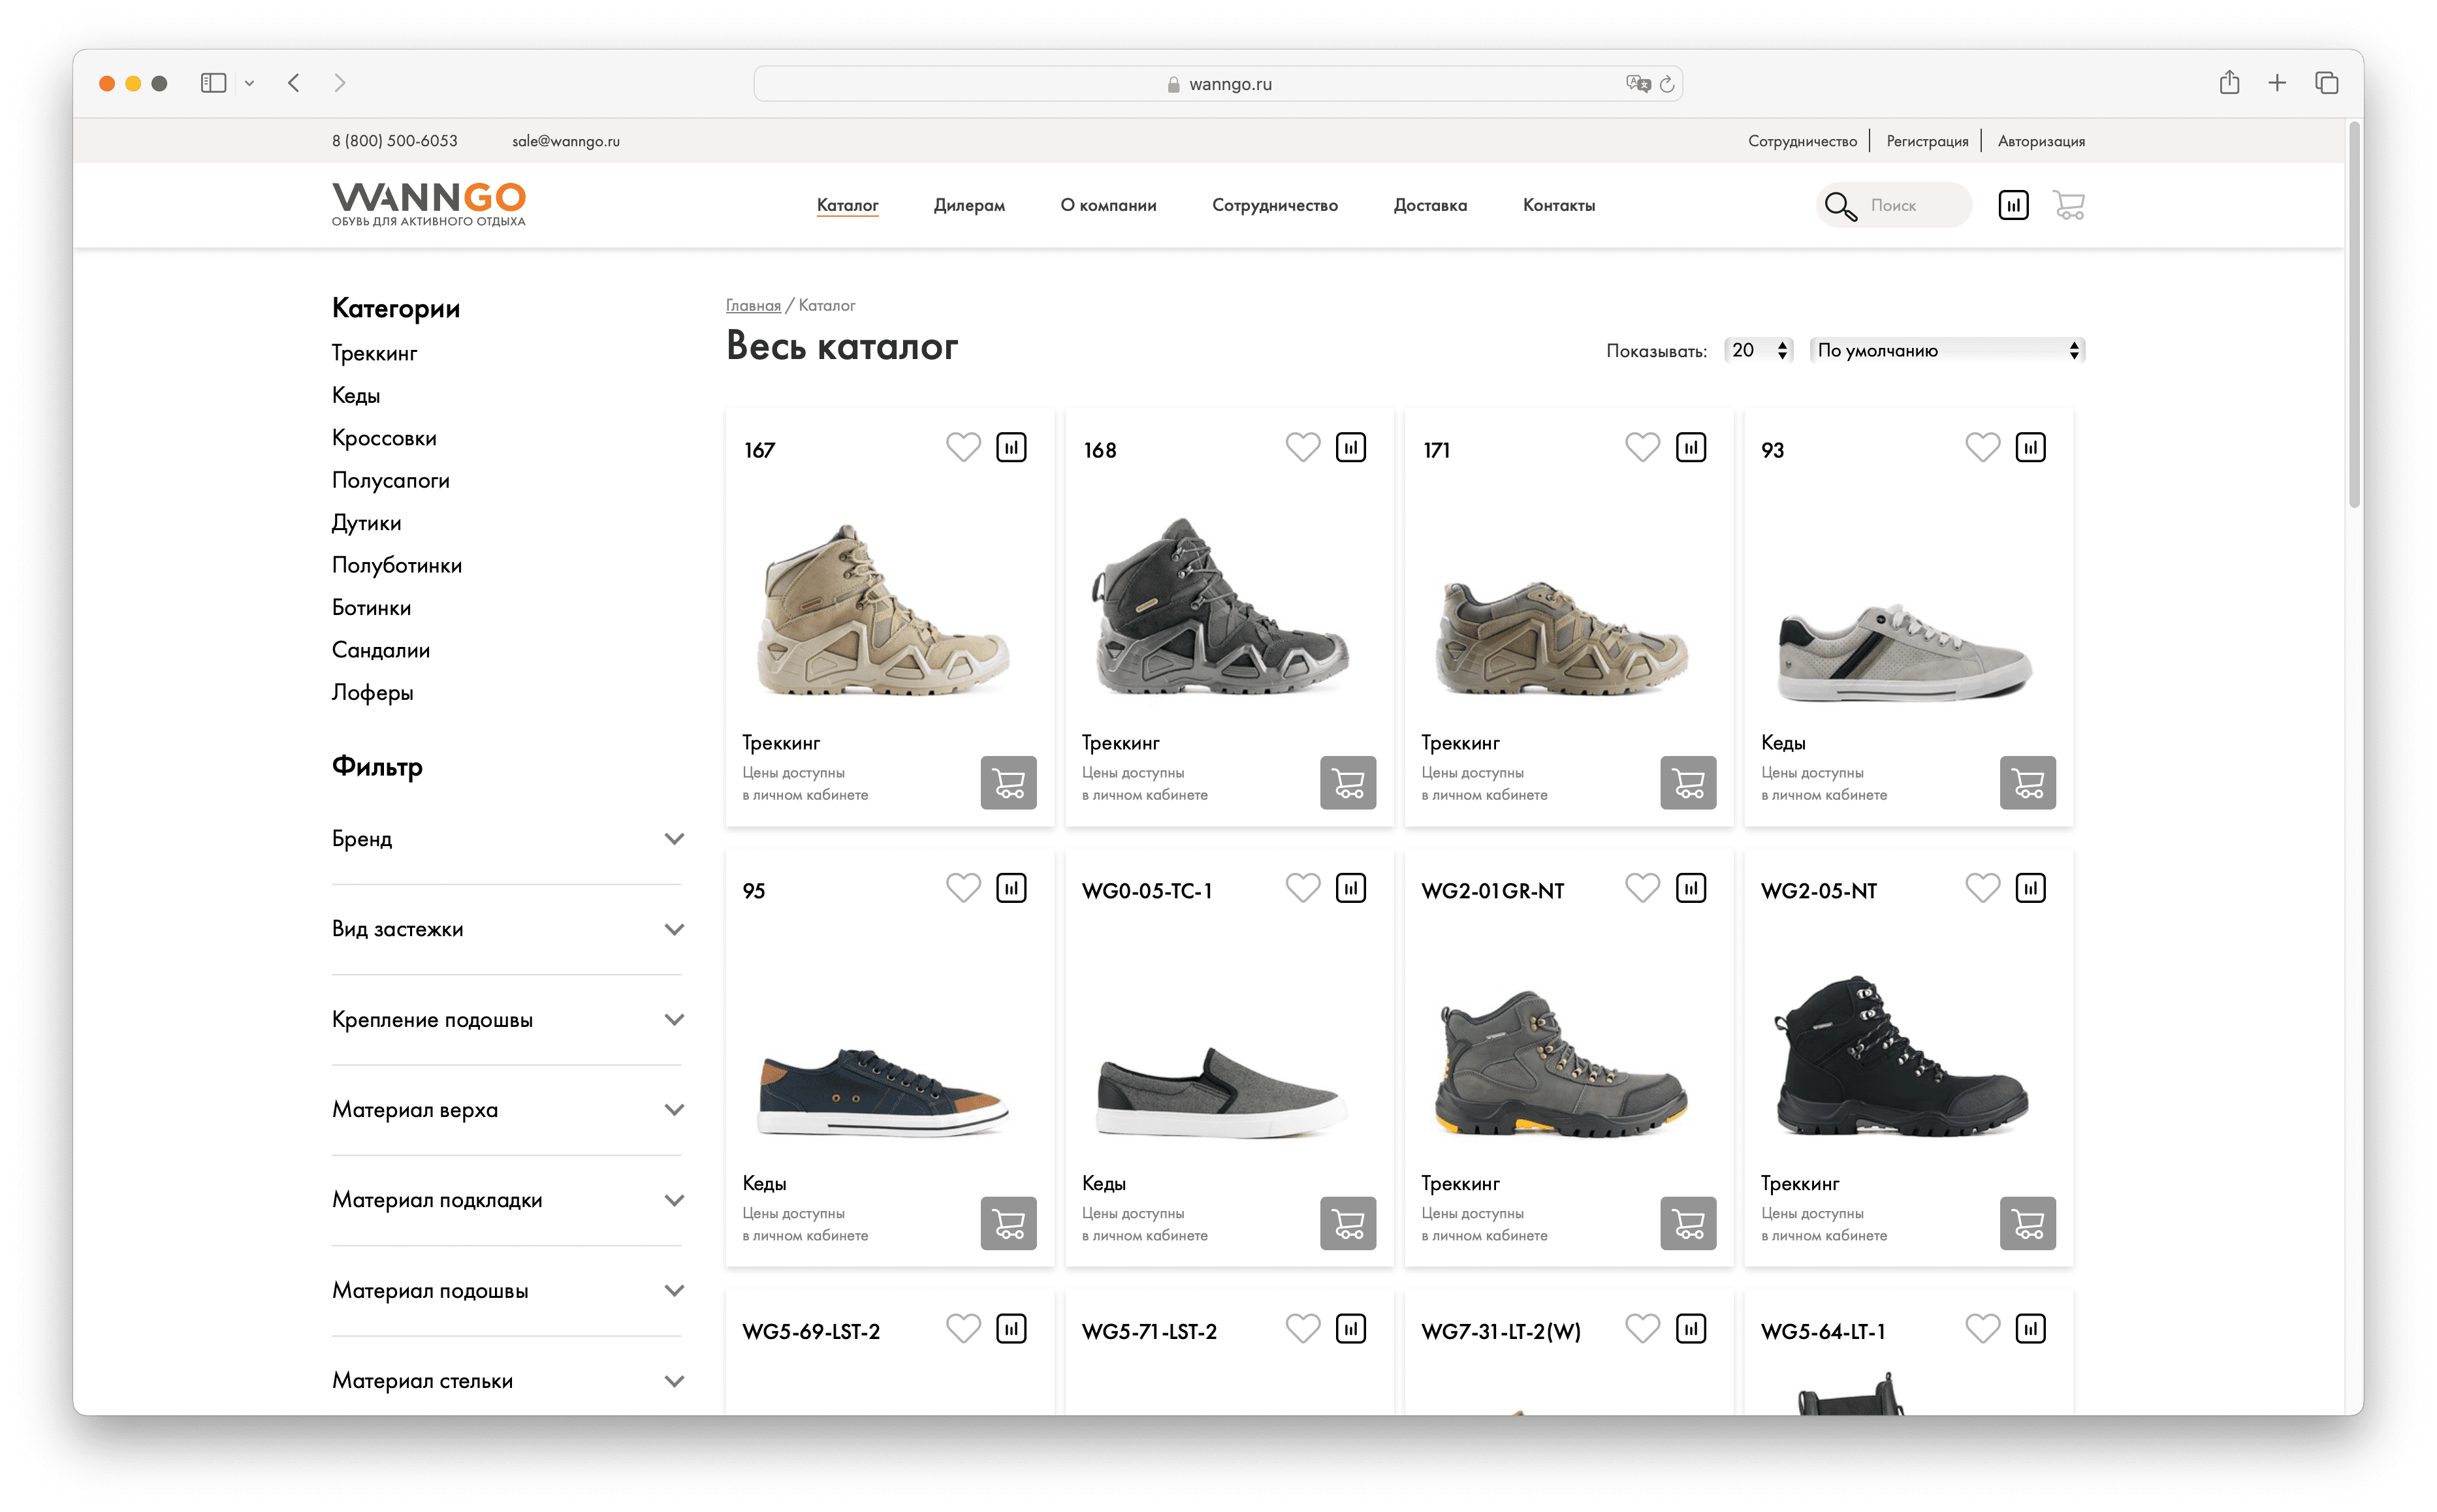
Task: Open Контакты menu item
Action: click(1558, 205)
